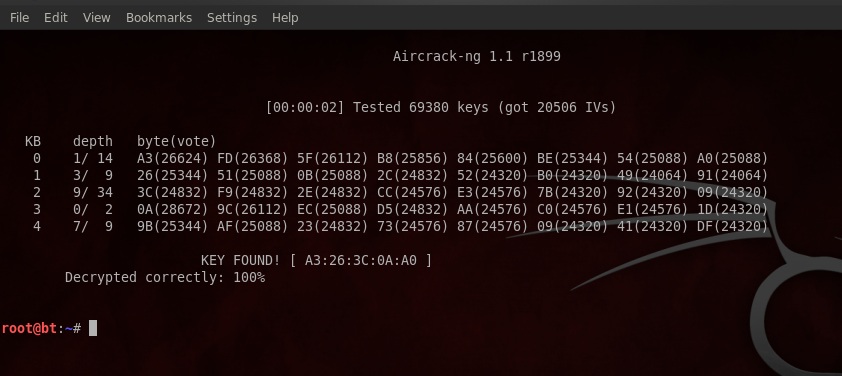
Task: Click EC(25088) in KB row 3
Action: coord(333,209)
